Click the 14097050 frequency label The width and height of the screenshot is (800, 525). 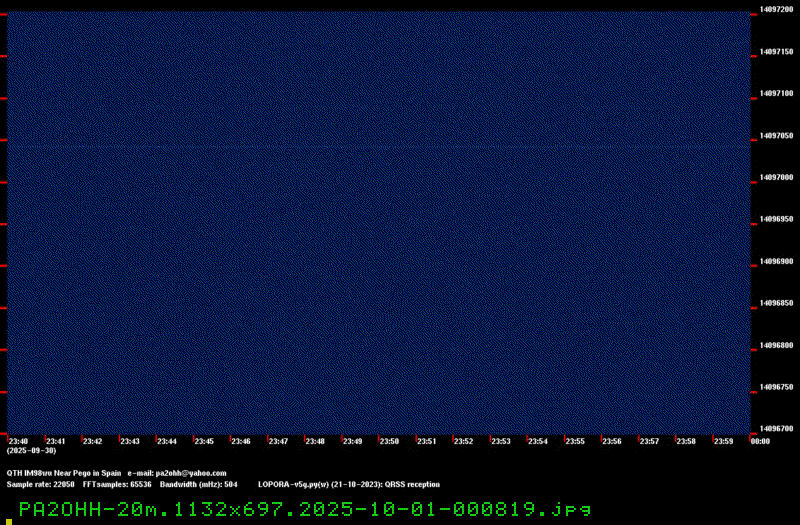point(777,136)
